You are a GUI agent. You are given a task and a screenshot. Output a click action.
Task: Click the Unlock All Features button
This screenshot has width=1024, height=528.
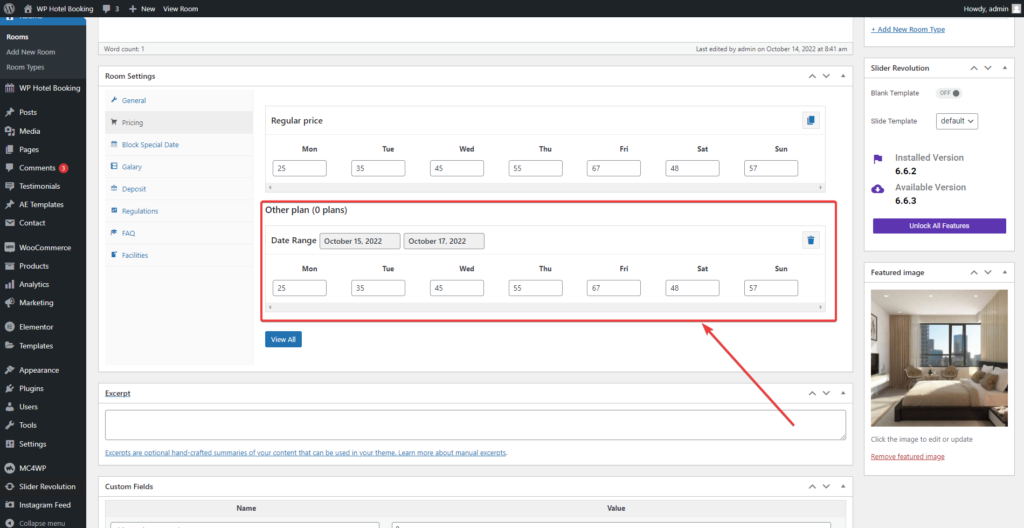[x=939, y=225]
